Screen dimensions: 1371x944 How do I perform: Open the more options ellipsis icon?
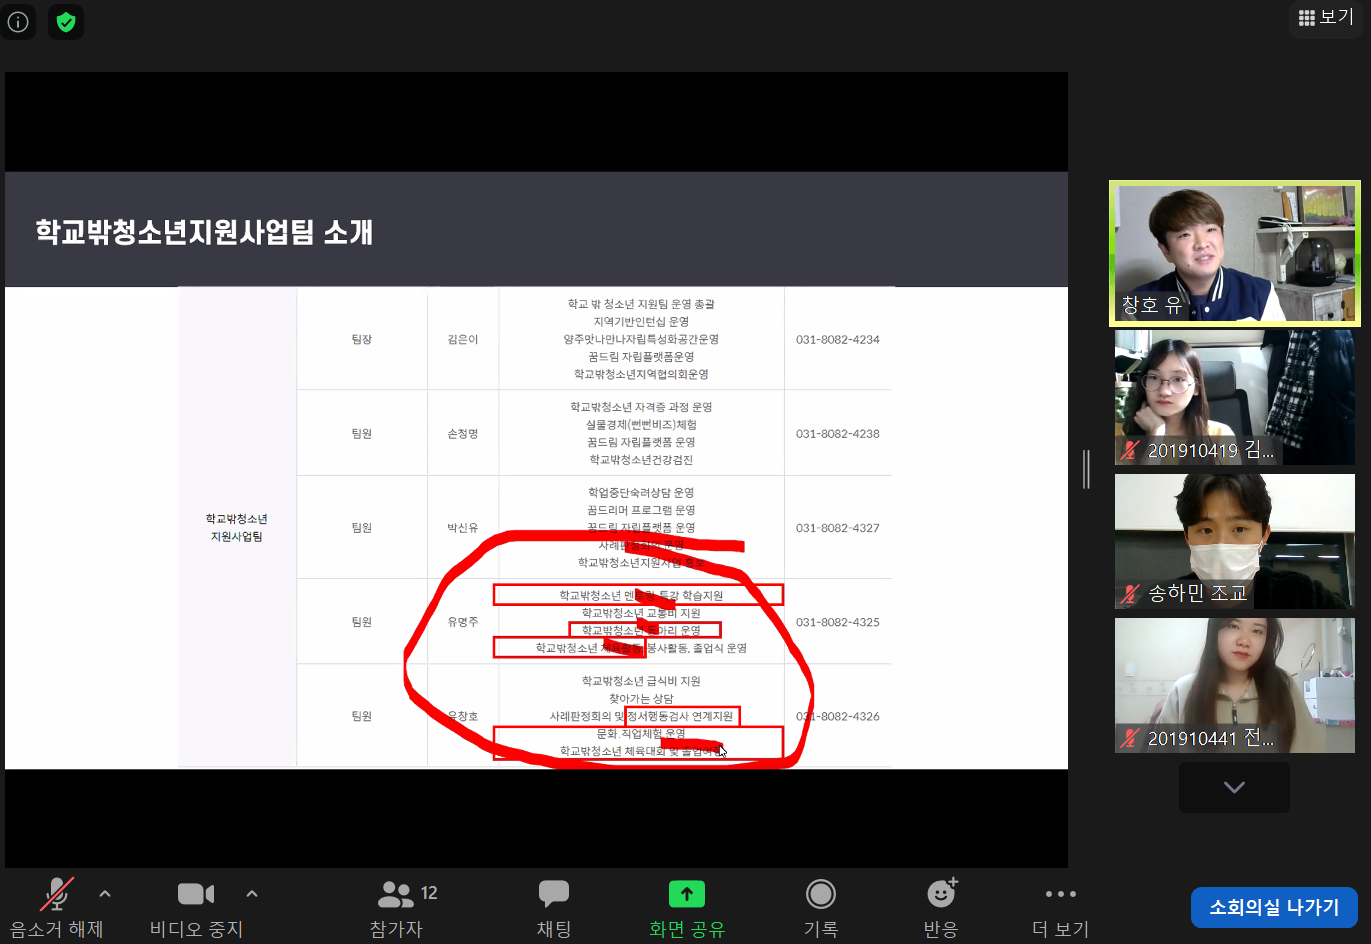click(x=1060, y=894)
